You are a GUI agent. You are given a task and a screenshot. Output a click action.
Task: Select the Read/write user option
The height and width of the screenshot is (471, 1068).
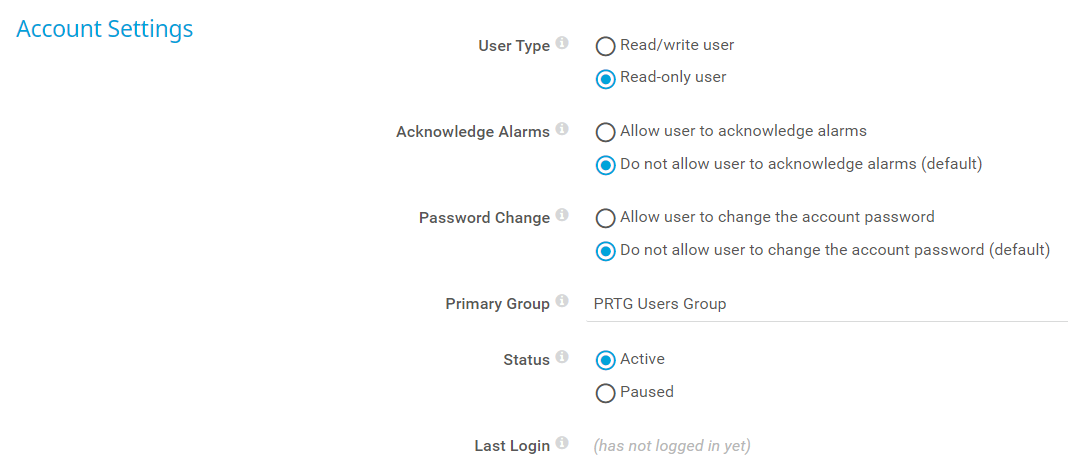tap(605, 46)
